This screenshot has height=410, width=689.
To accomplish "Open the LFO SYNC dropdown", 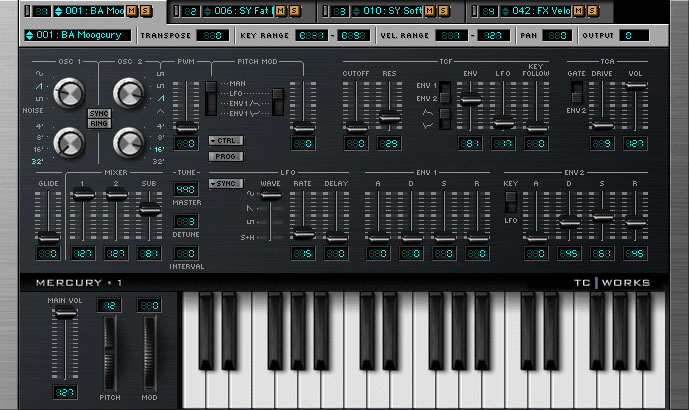I will [x=226, y=184].
